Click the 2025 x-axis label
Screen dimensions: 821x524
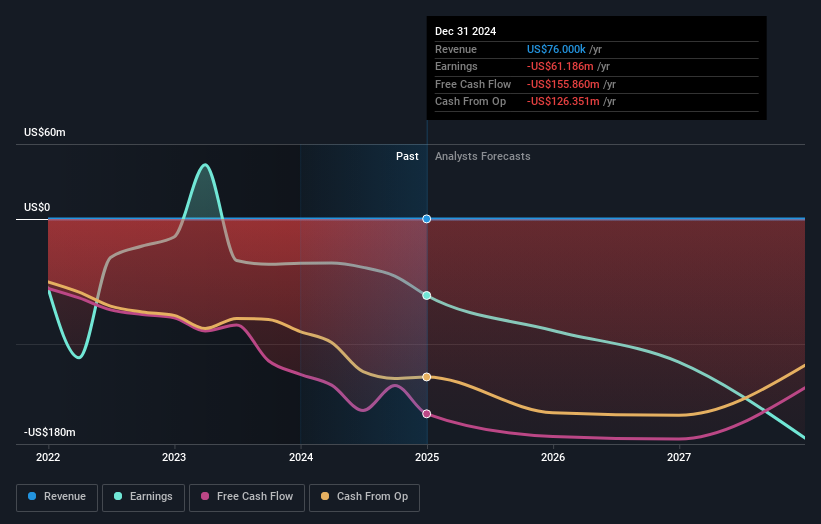pos(427,457)
